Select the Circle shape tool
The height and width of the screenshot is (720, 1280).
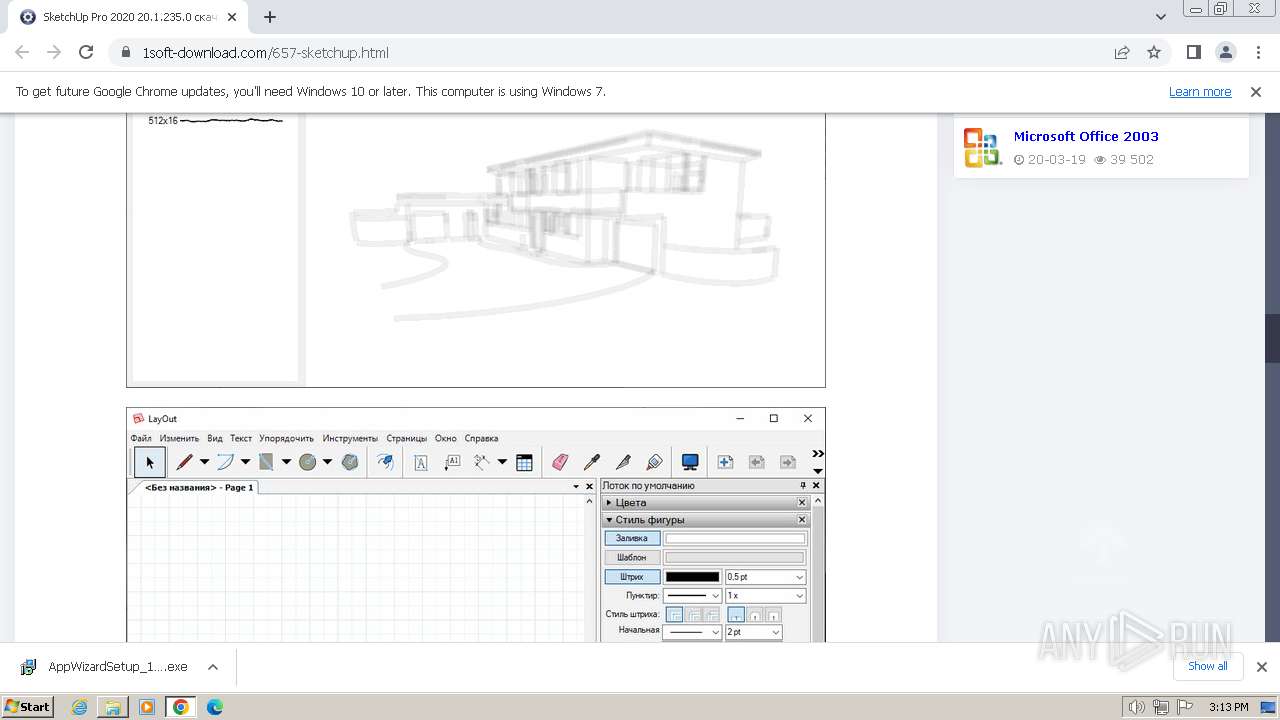(307, 462)
